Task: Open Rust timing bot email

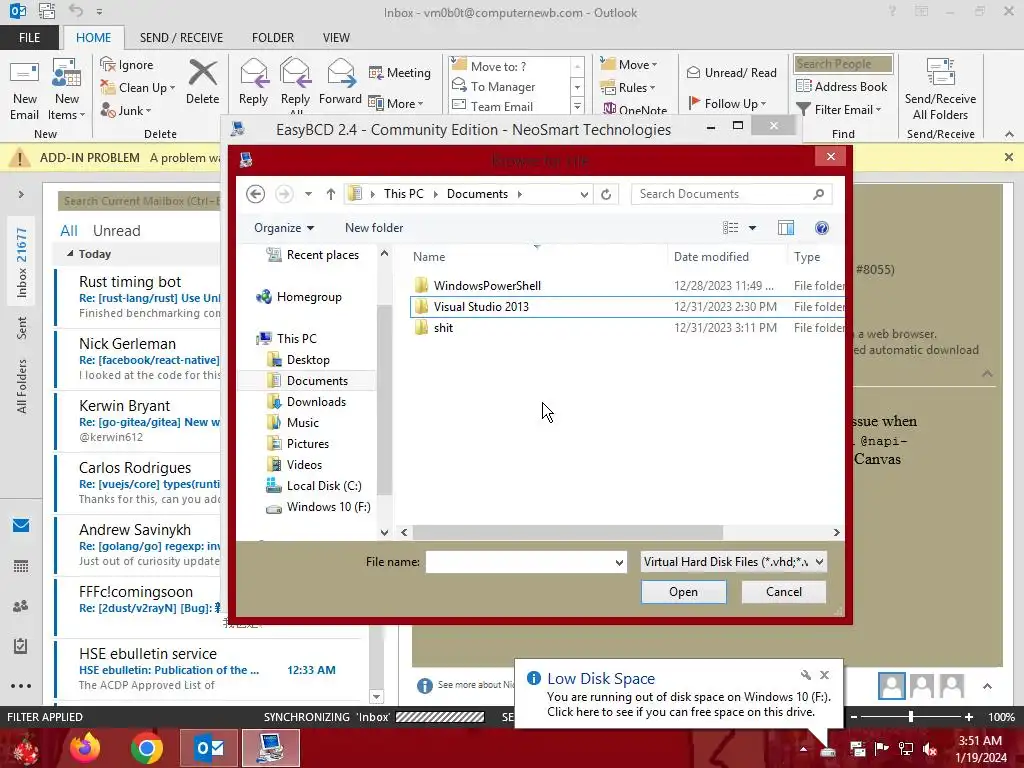Action: (137, 297)
